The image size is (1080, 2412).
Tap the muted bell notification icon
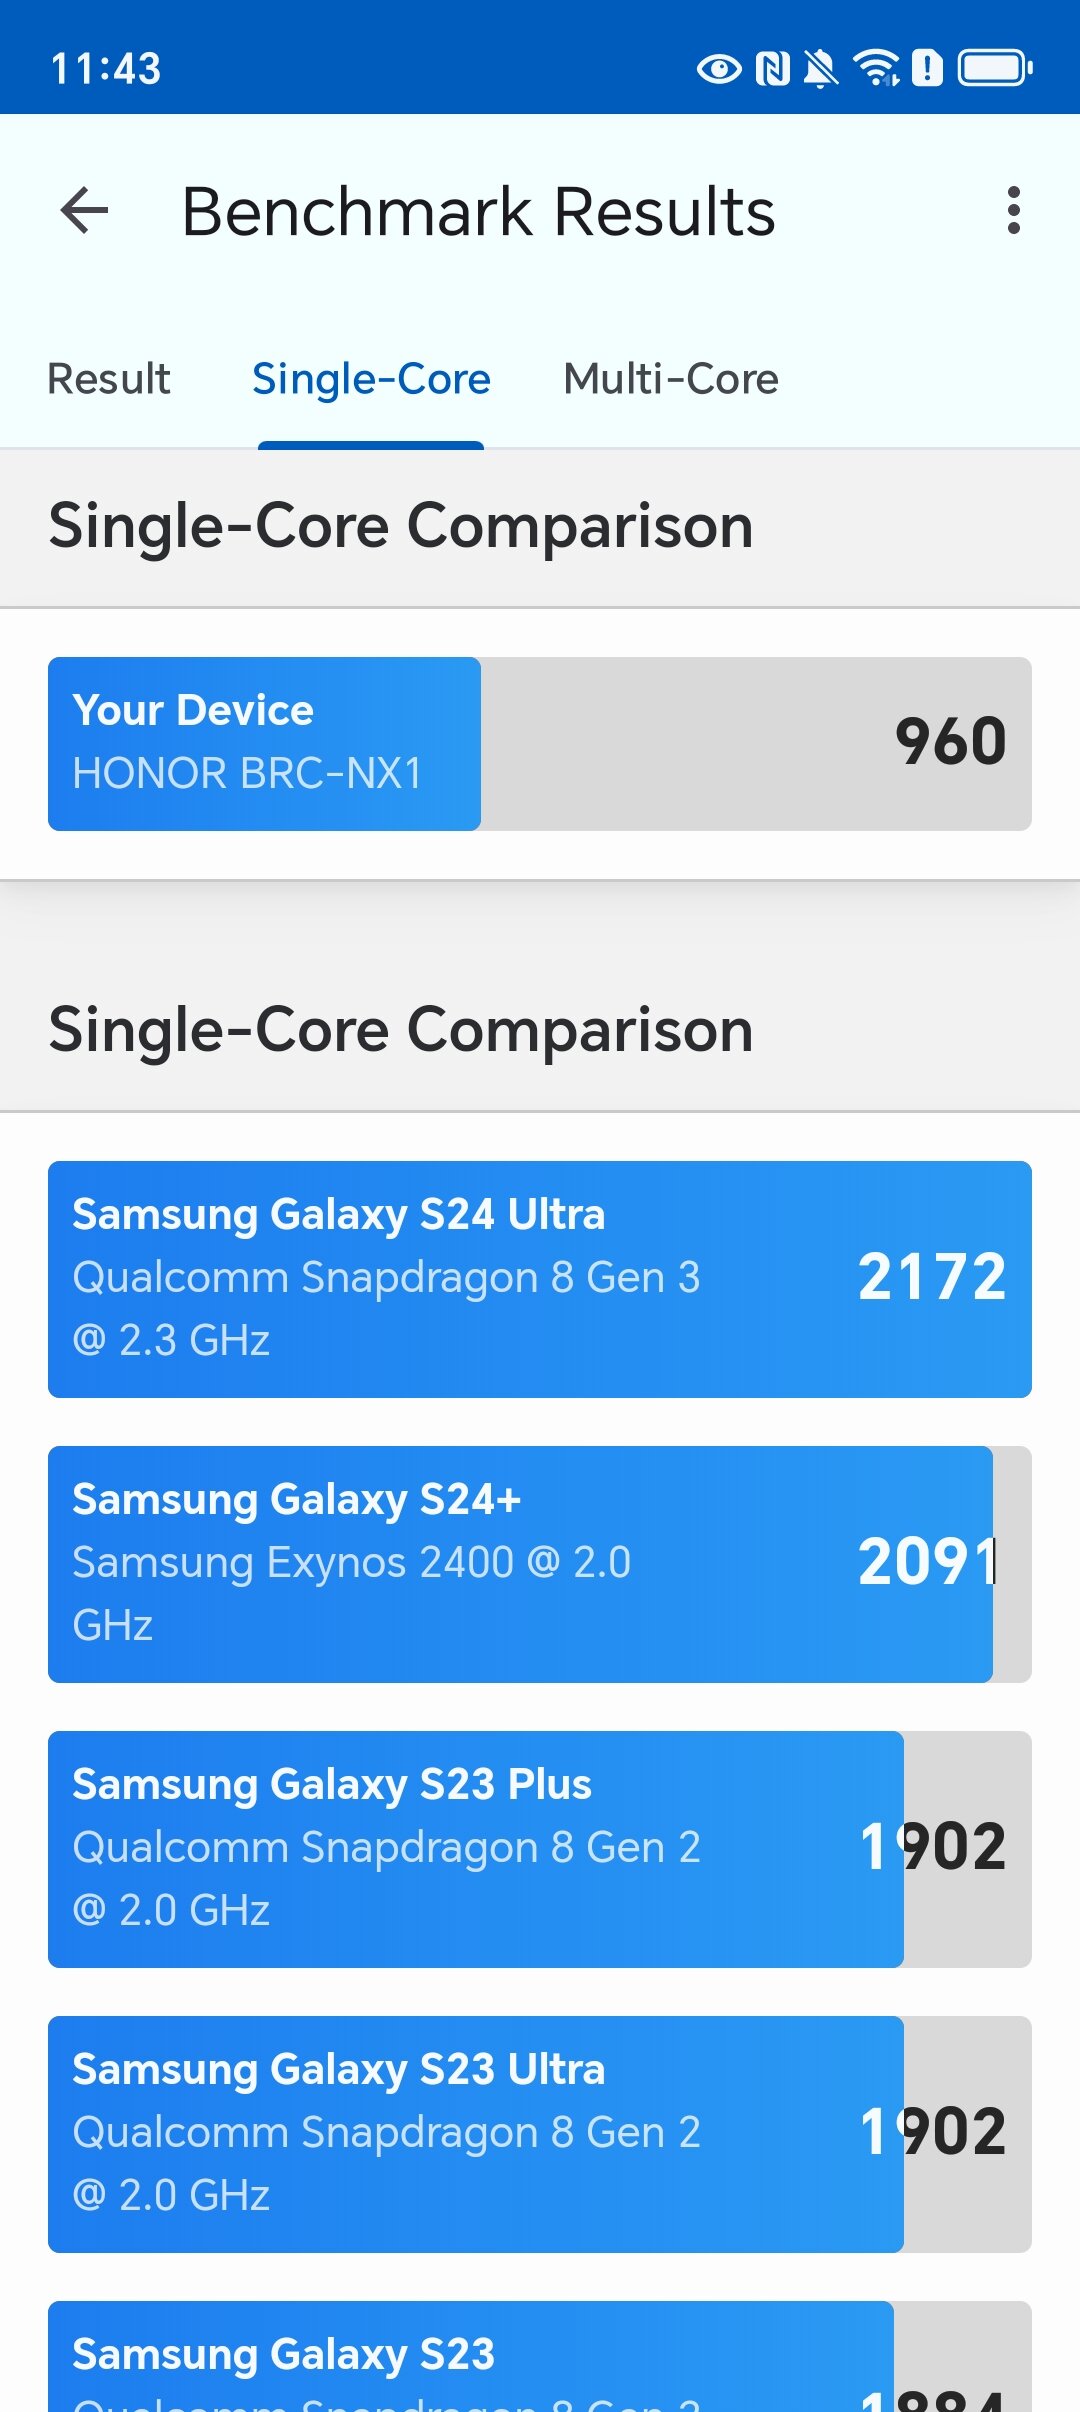tap(821, 69)
